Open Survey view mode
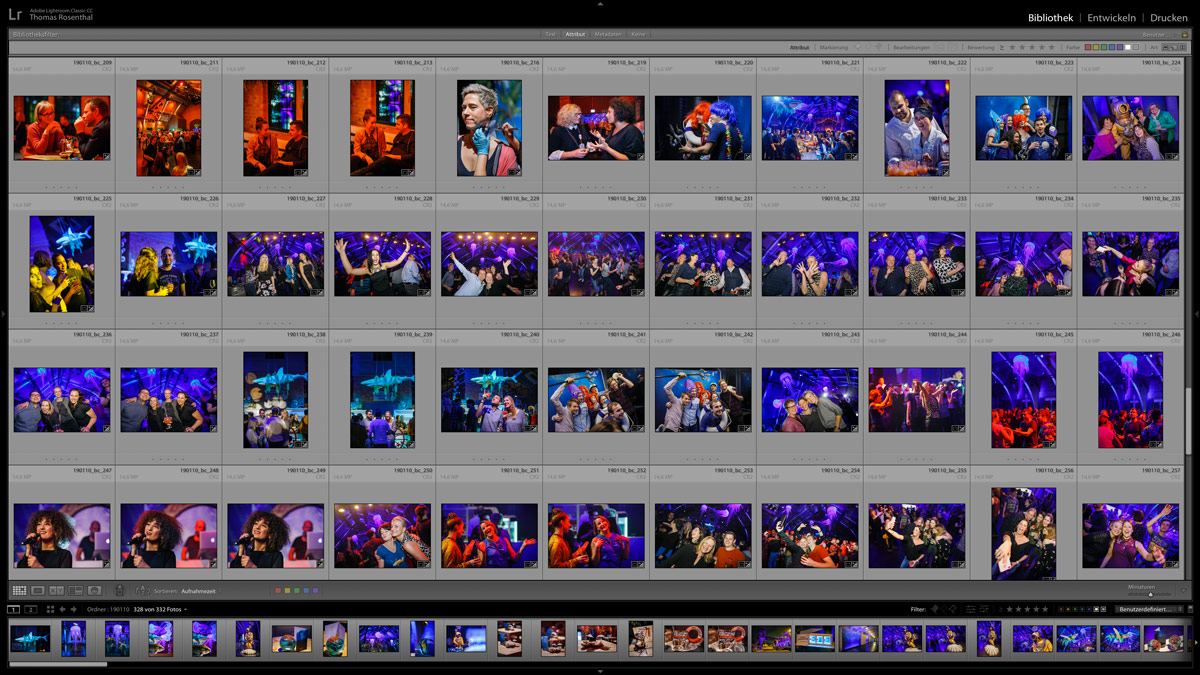1200x675 pixels. tap(76, 591)
